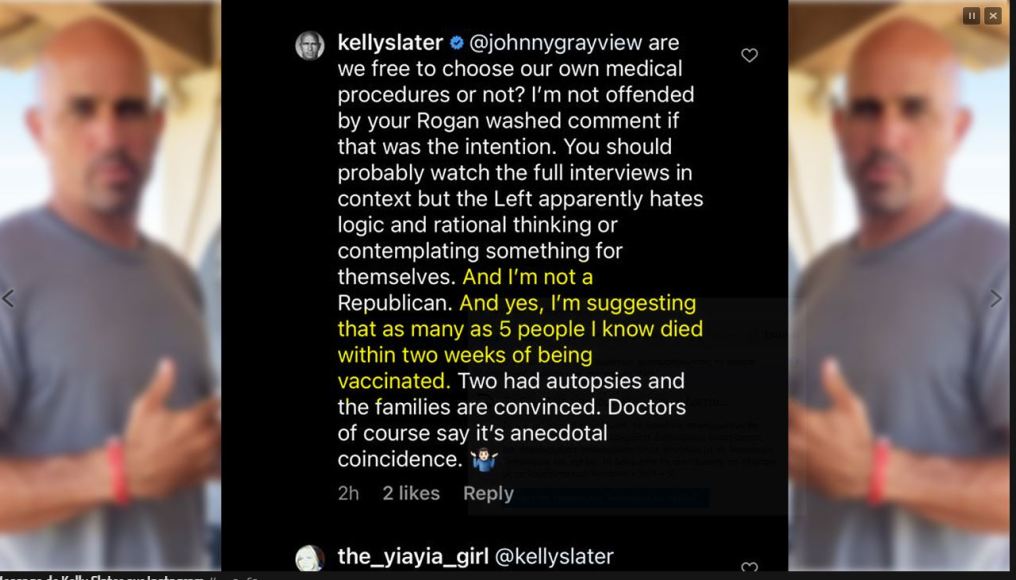Open the_yiayia_girl's profile picture
This screenshot has height=580, width=1016.
tap(310, 558)
